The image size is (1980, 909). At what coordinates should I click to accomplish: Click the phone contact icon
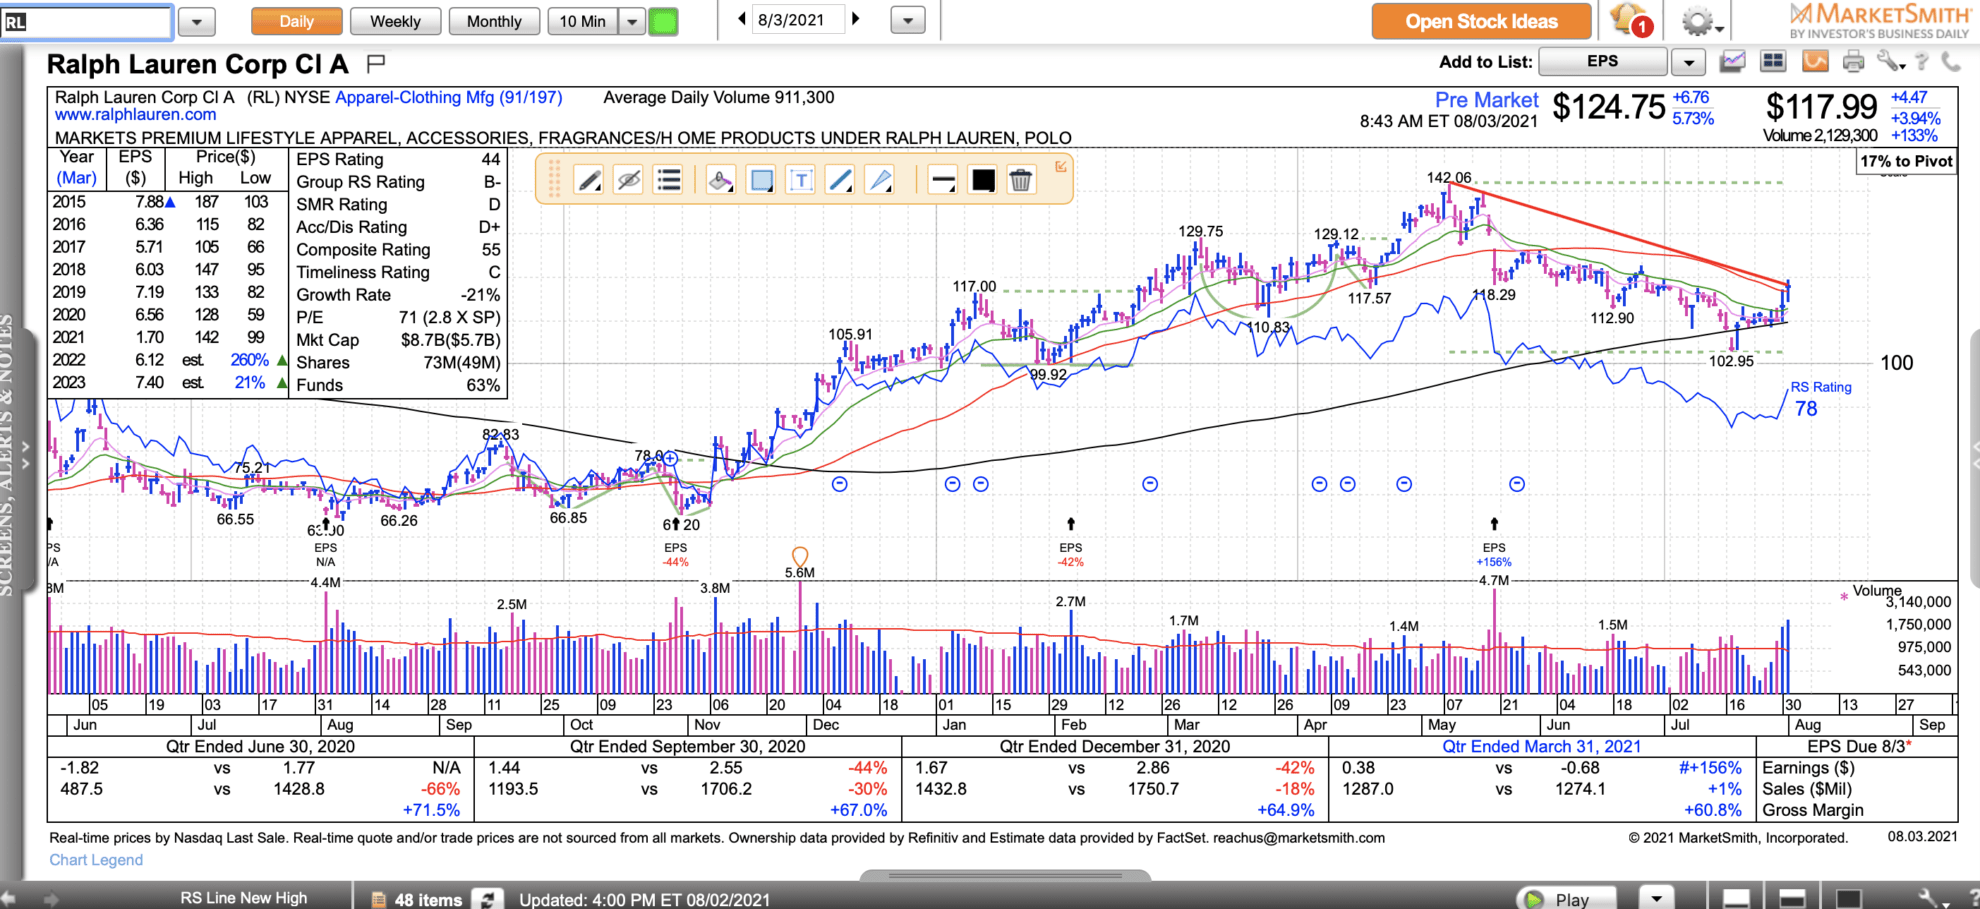click(x=1950, y=62)
